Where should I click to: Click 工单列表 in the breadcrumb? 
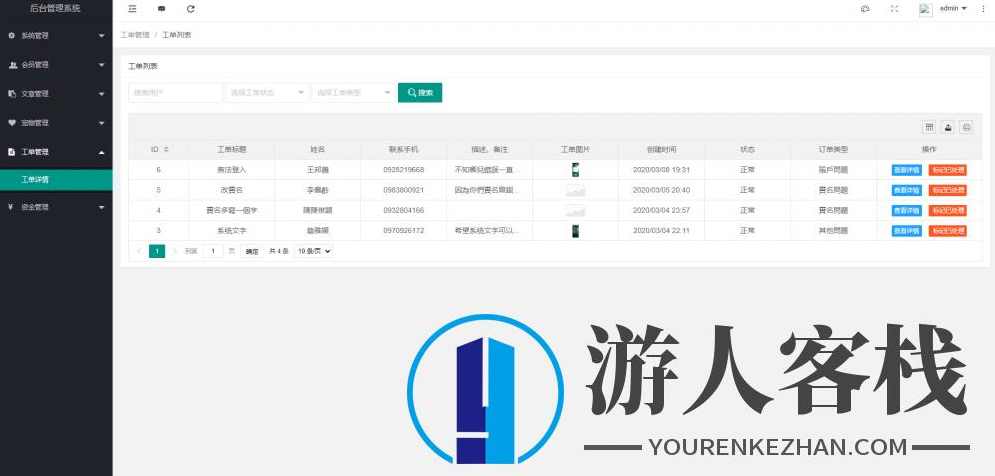point(176,35)
